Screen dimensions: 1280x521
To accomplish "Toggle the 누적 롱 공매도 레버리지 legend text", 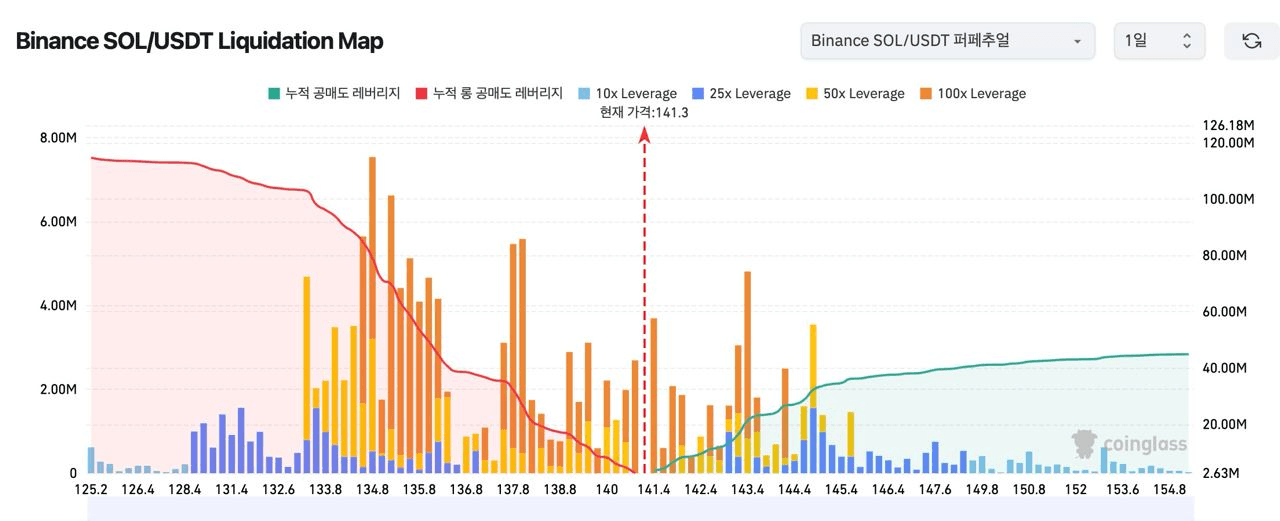I will tap(497, 94).
